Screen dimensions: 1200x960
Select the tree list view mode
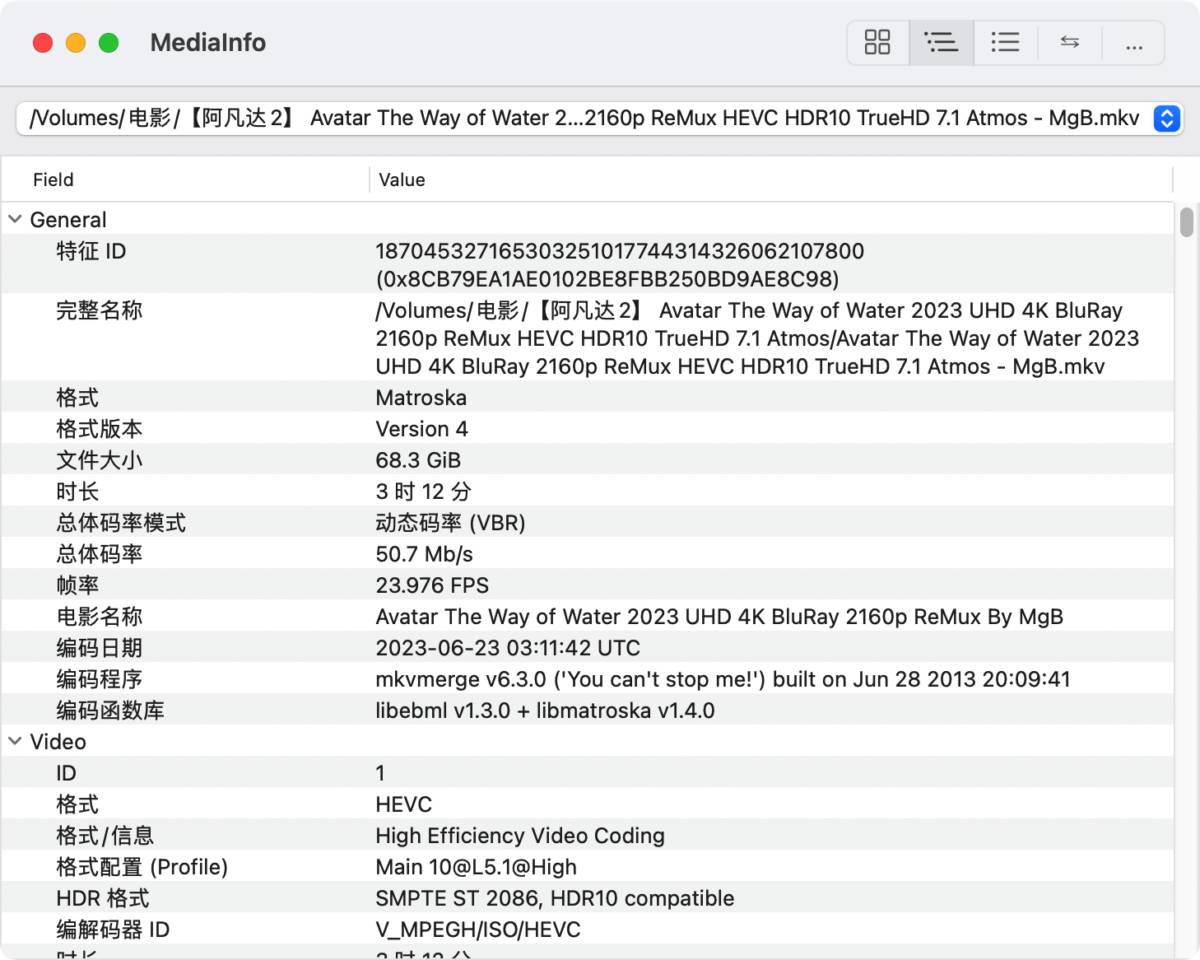click(x=941, y=42)
